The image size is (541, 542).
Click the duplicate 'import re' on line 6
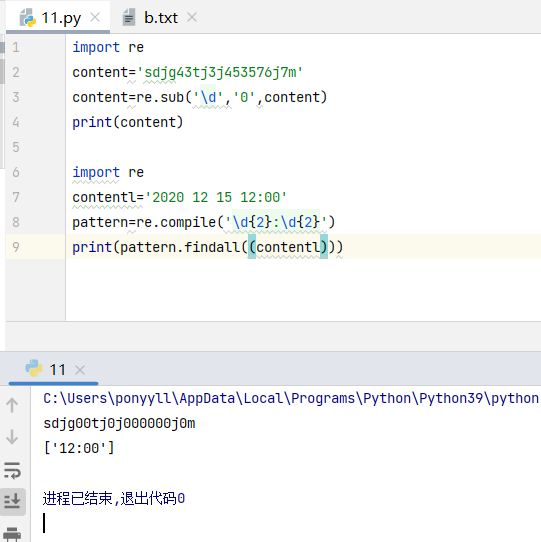coord(108,172)
